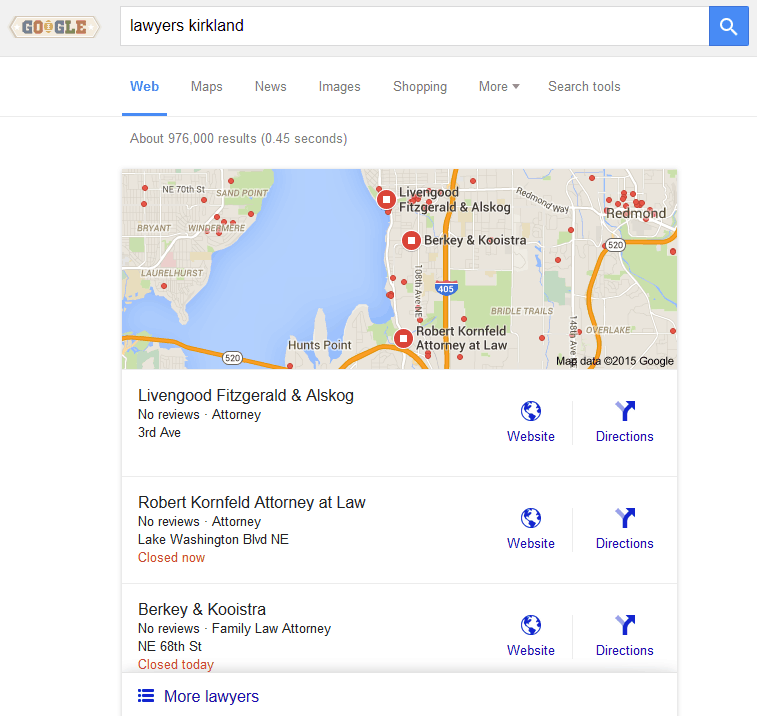Click the search box with 'lawyers kirkland'

click(x=414, y=26)
